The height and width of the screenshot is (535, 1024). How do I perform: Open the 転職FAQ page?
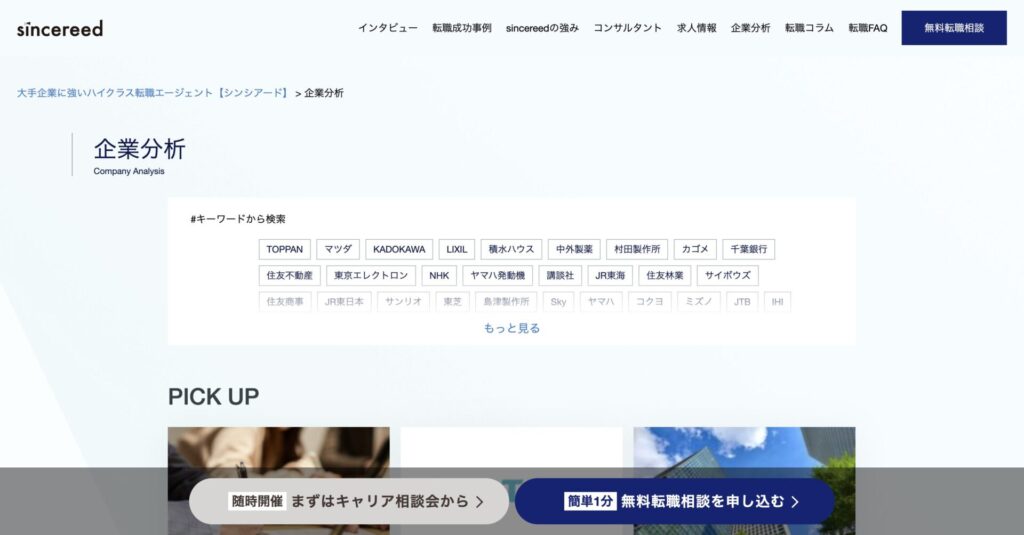(867, 28)
